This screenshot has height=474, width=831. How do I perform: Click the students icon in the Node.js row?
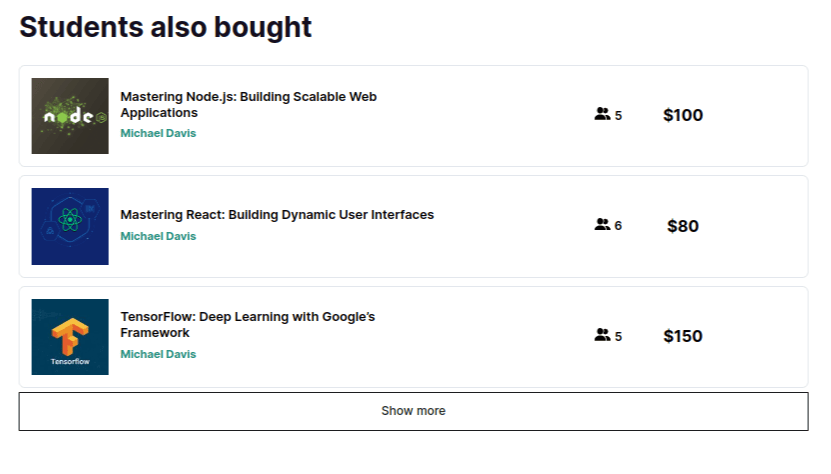(602, 115)
